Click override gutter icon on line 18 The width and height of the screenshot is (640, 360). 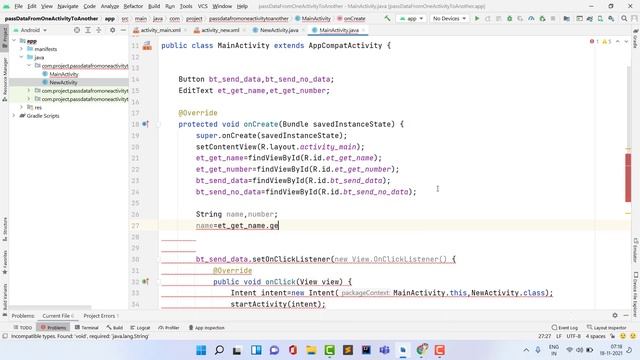pyautogui.click(x=146, y=124)
